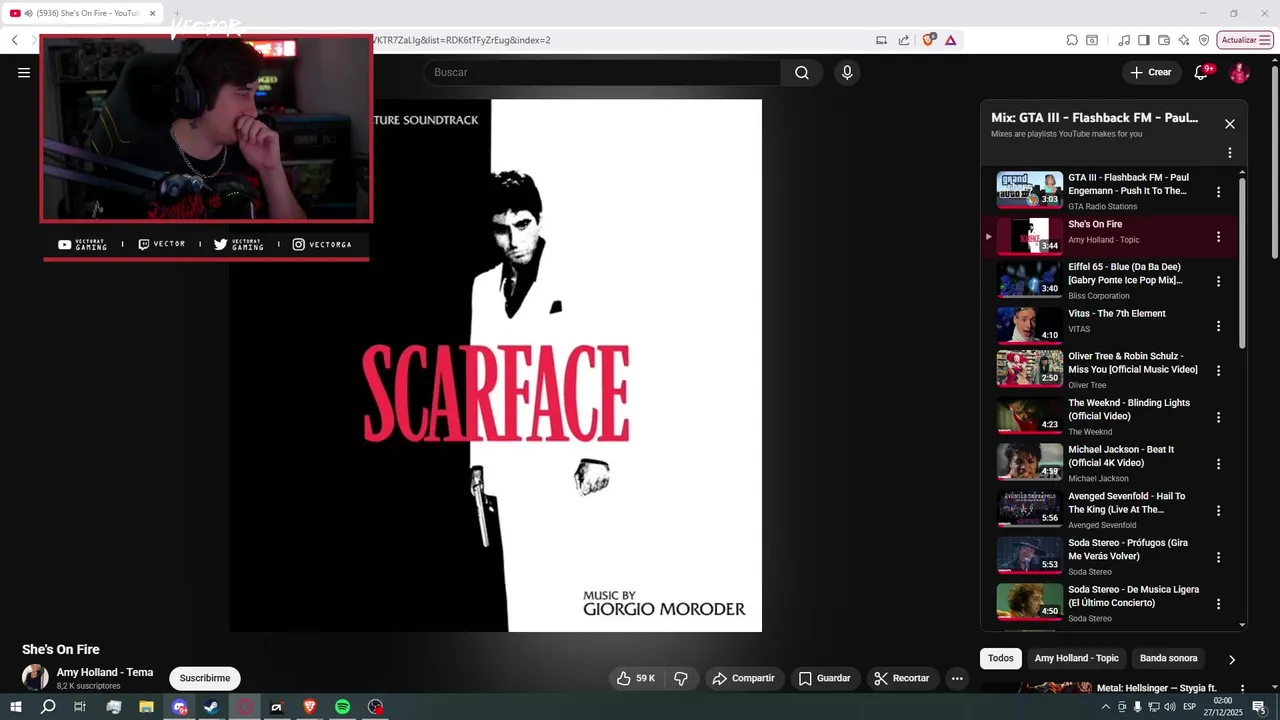Open Brave Rewards triangle icon

pos(950,40)
